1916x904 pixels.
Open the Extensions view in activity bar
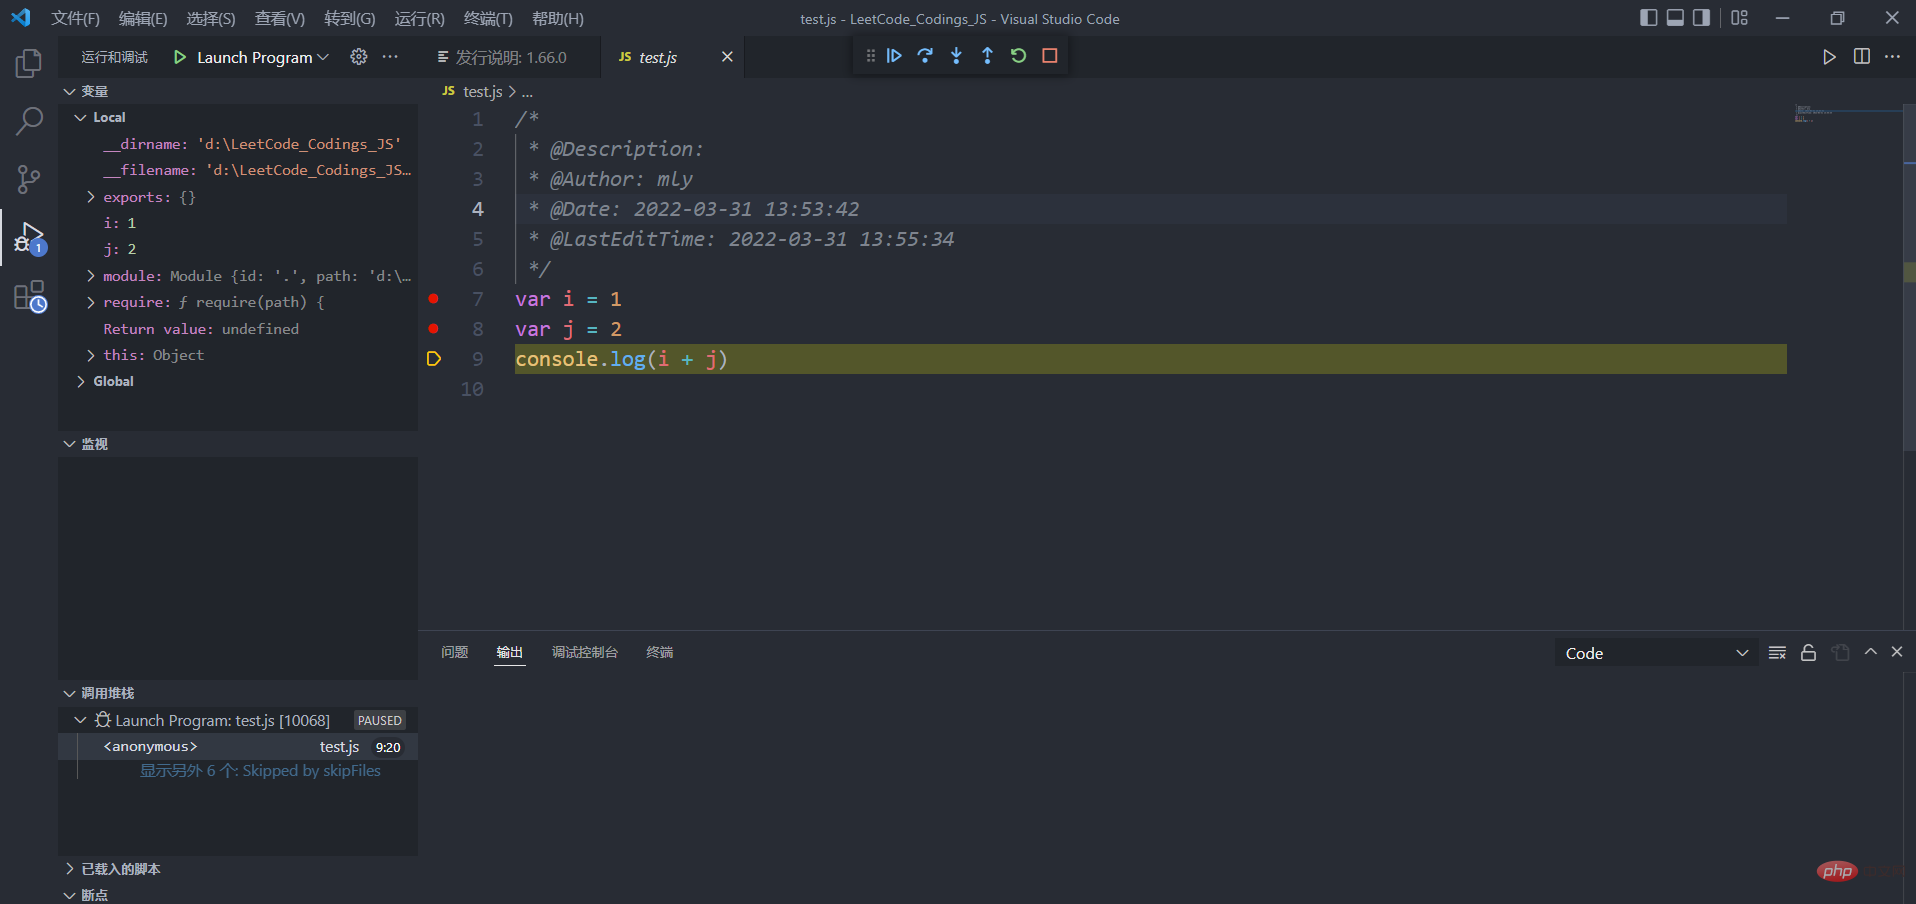[29, 297]
